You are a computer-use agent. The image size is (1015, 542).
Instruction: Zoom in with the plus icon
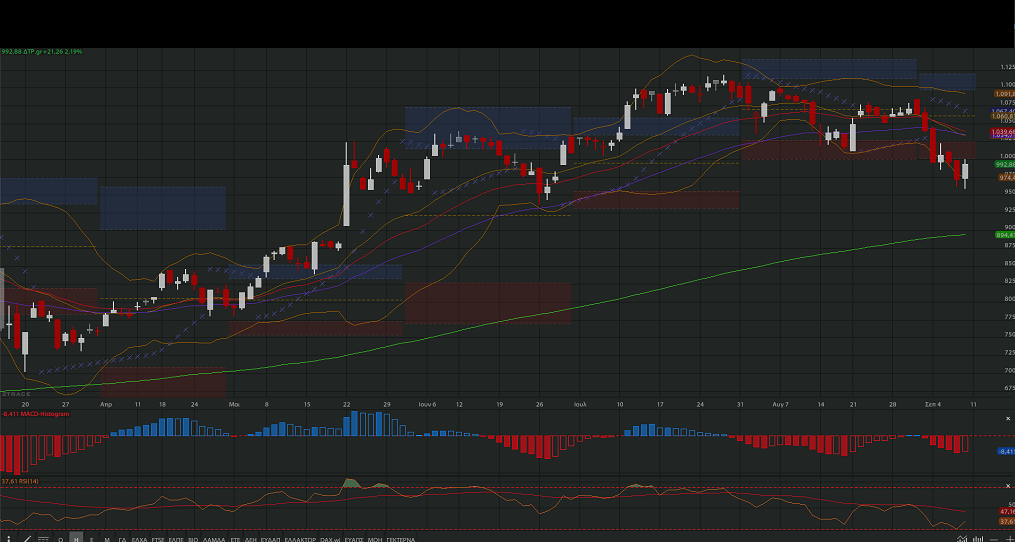pyautogui.click(x=1010, y=538)
